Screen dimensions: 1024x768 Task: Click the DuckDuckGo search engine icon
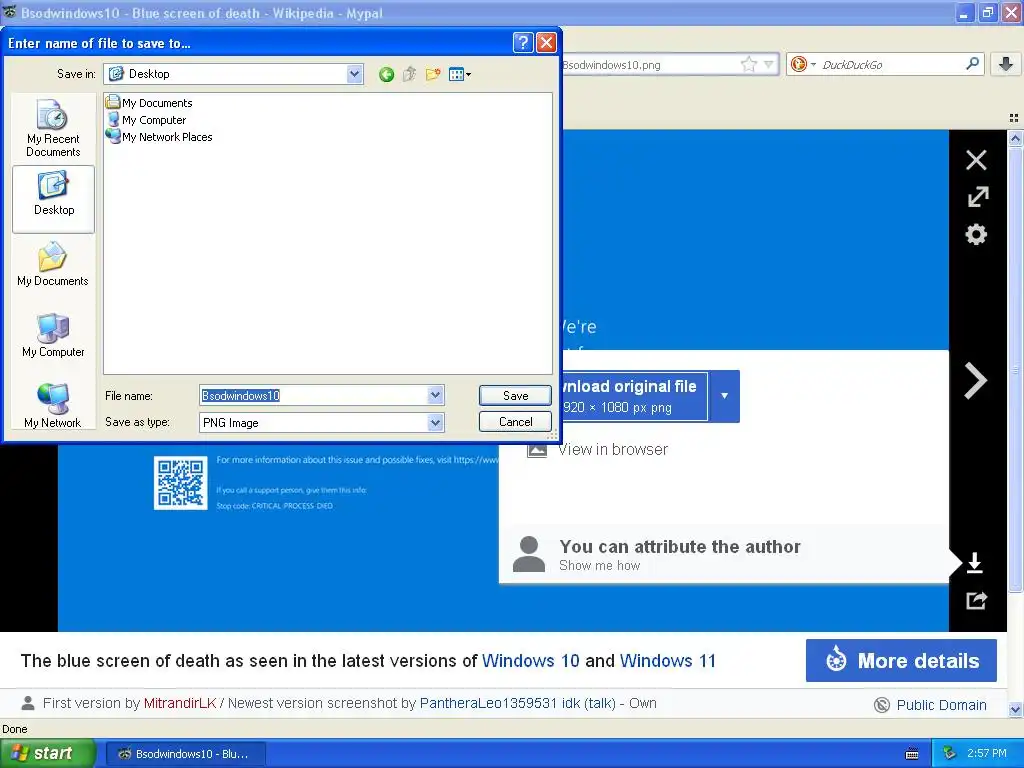(799, 64)
